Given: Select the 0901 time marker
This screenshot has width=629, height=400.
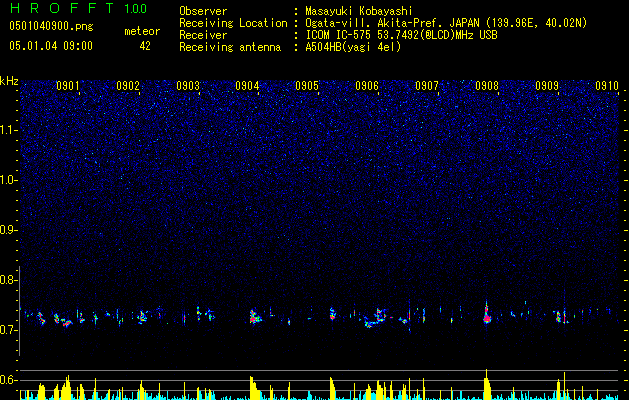Looking at the screenshot, I should [68, 86].
